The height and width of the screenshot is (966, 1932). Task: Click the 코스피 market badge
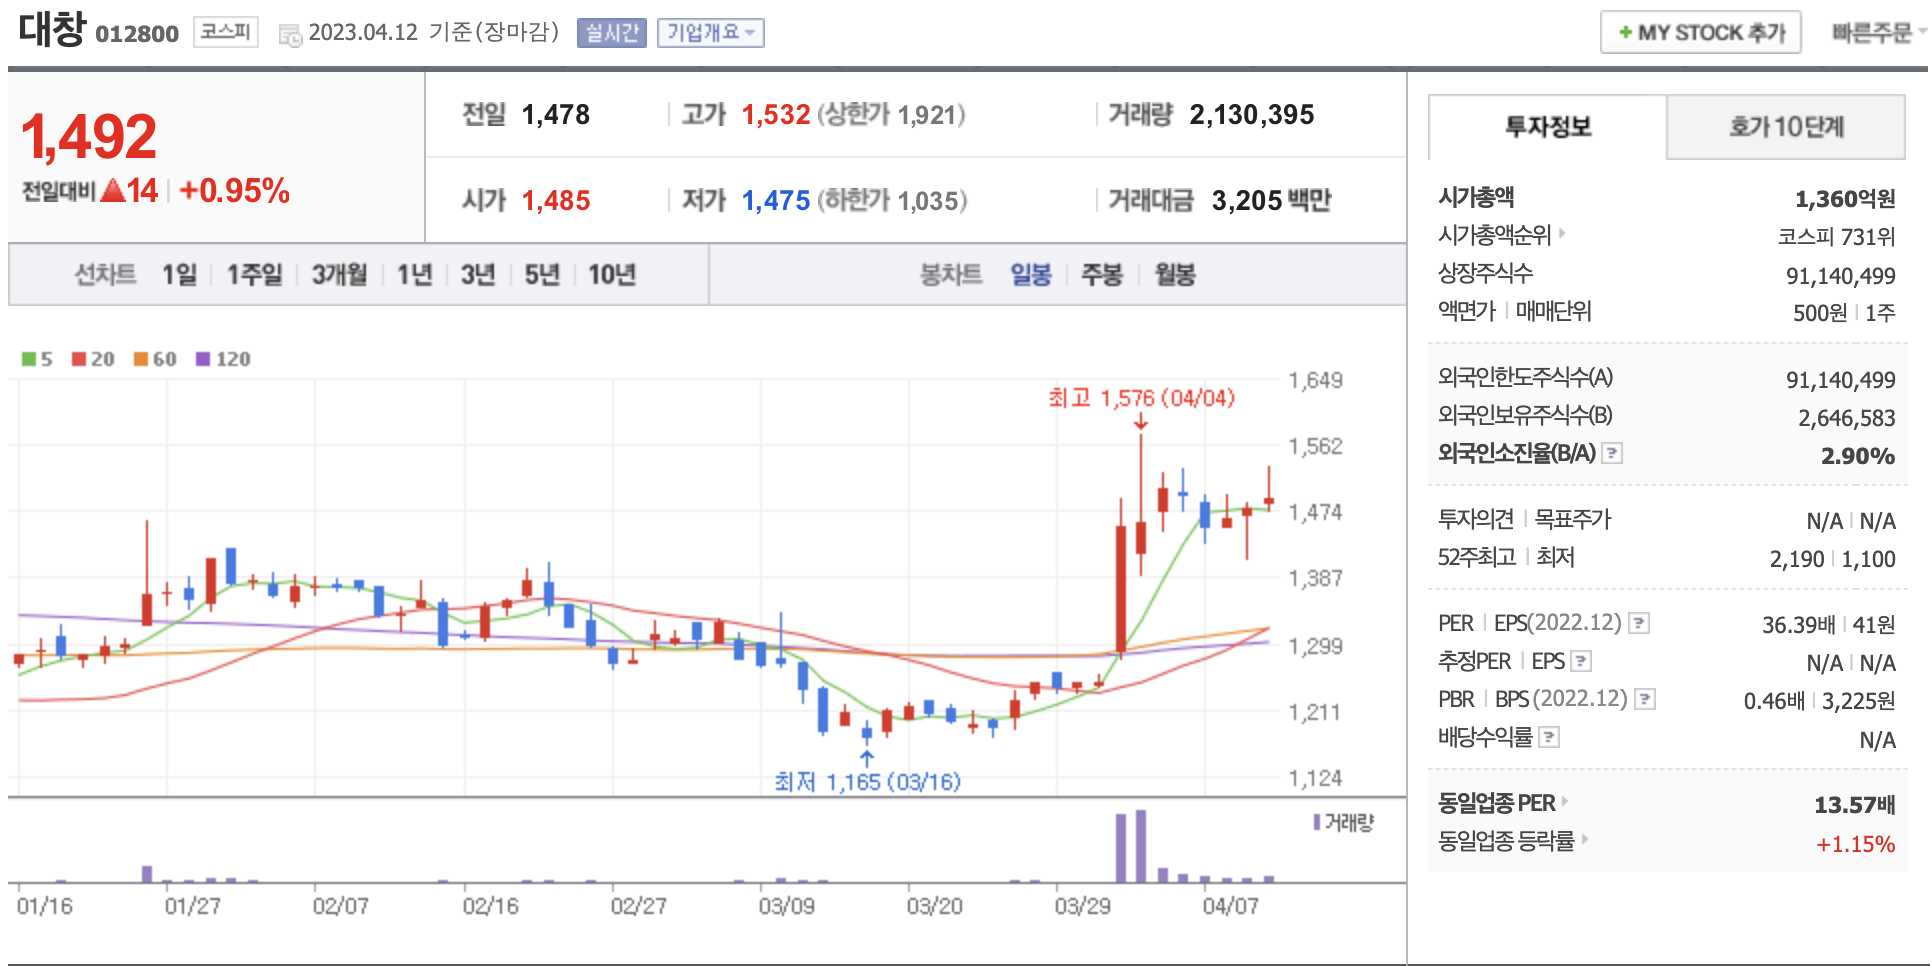pyautogui.click(x=225, y=32)
